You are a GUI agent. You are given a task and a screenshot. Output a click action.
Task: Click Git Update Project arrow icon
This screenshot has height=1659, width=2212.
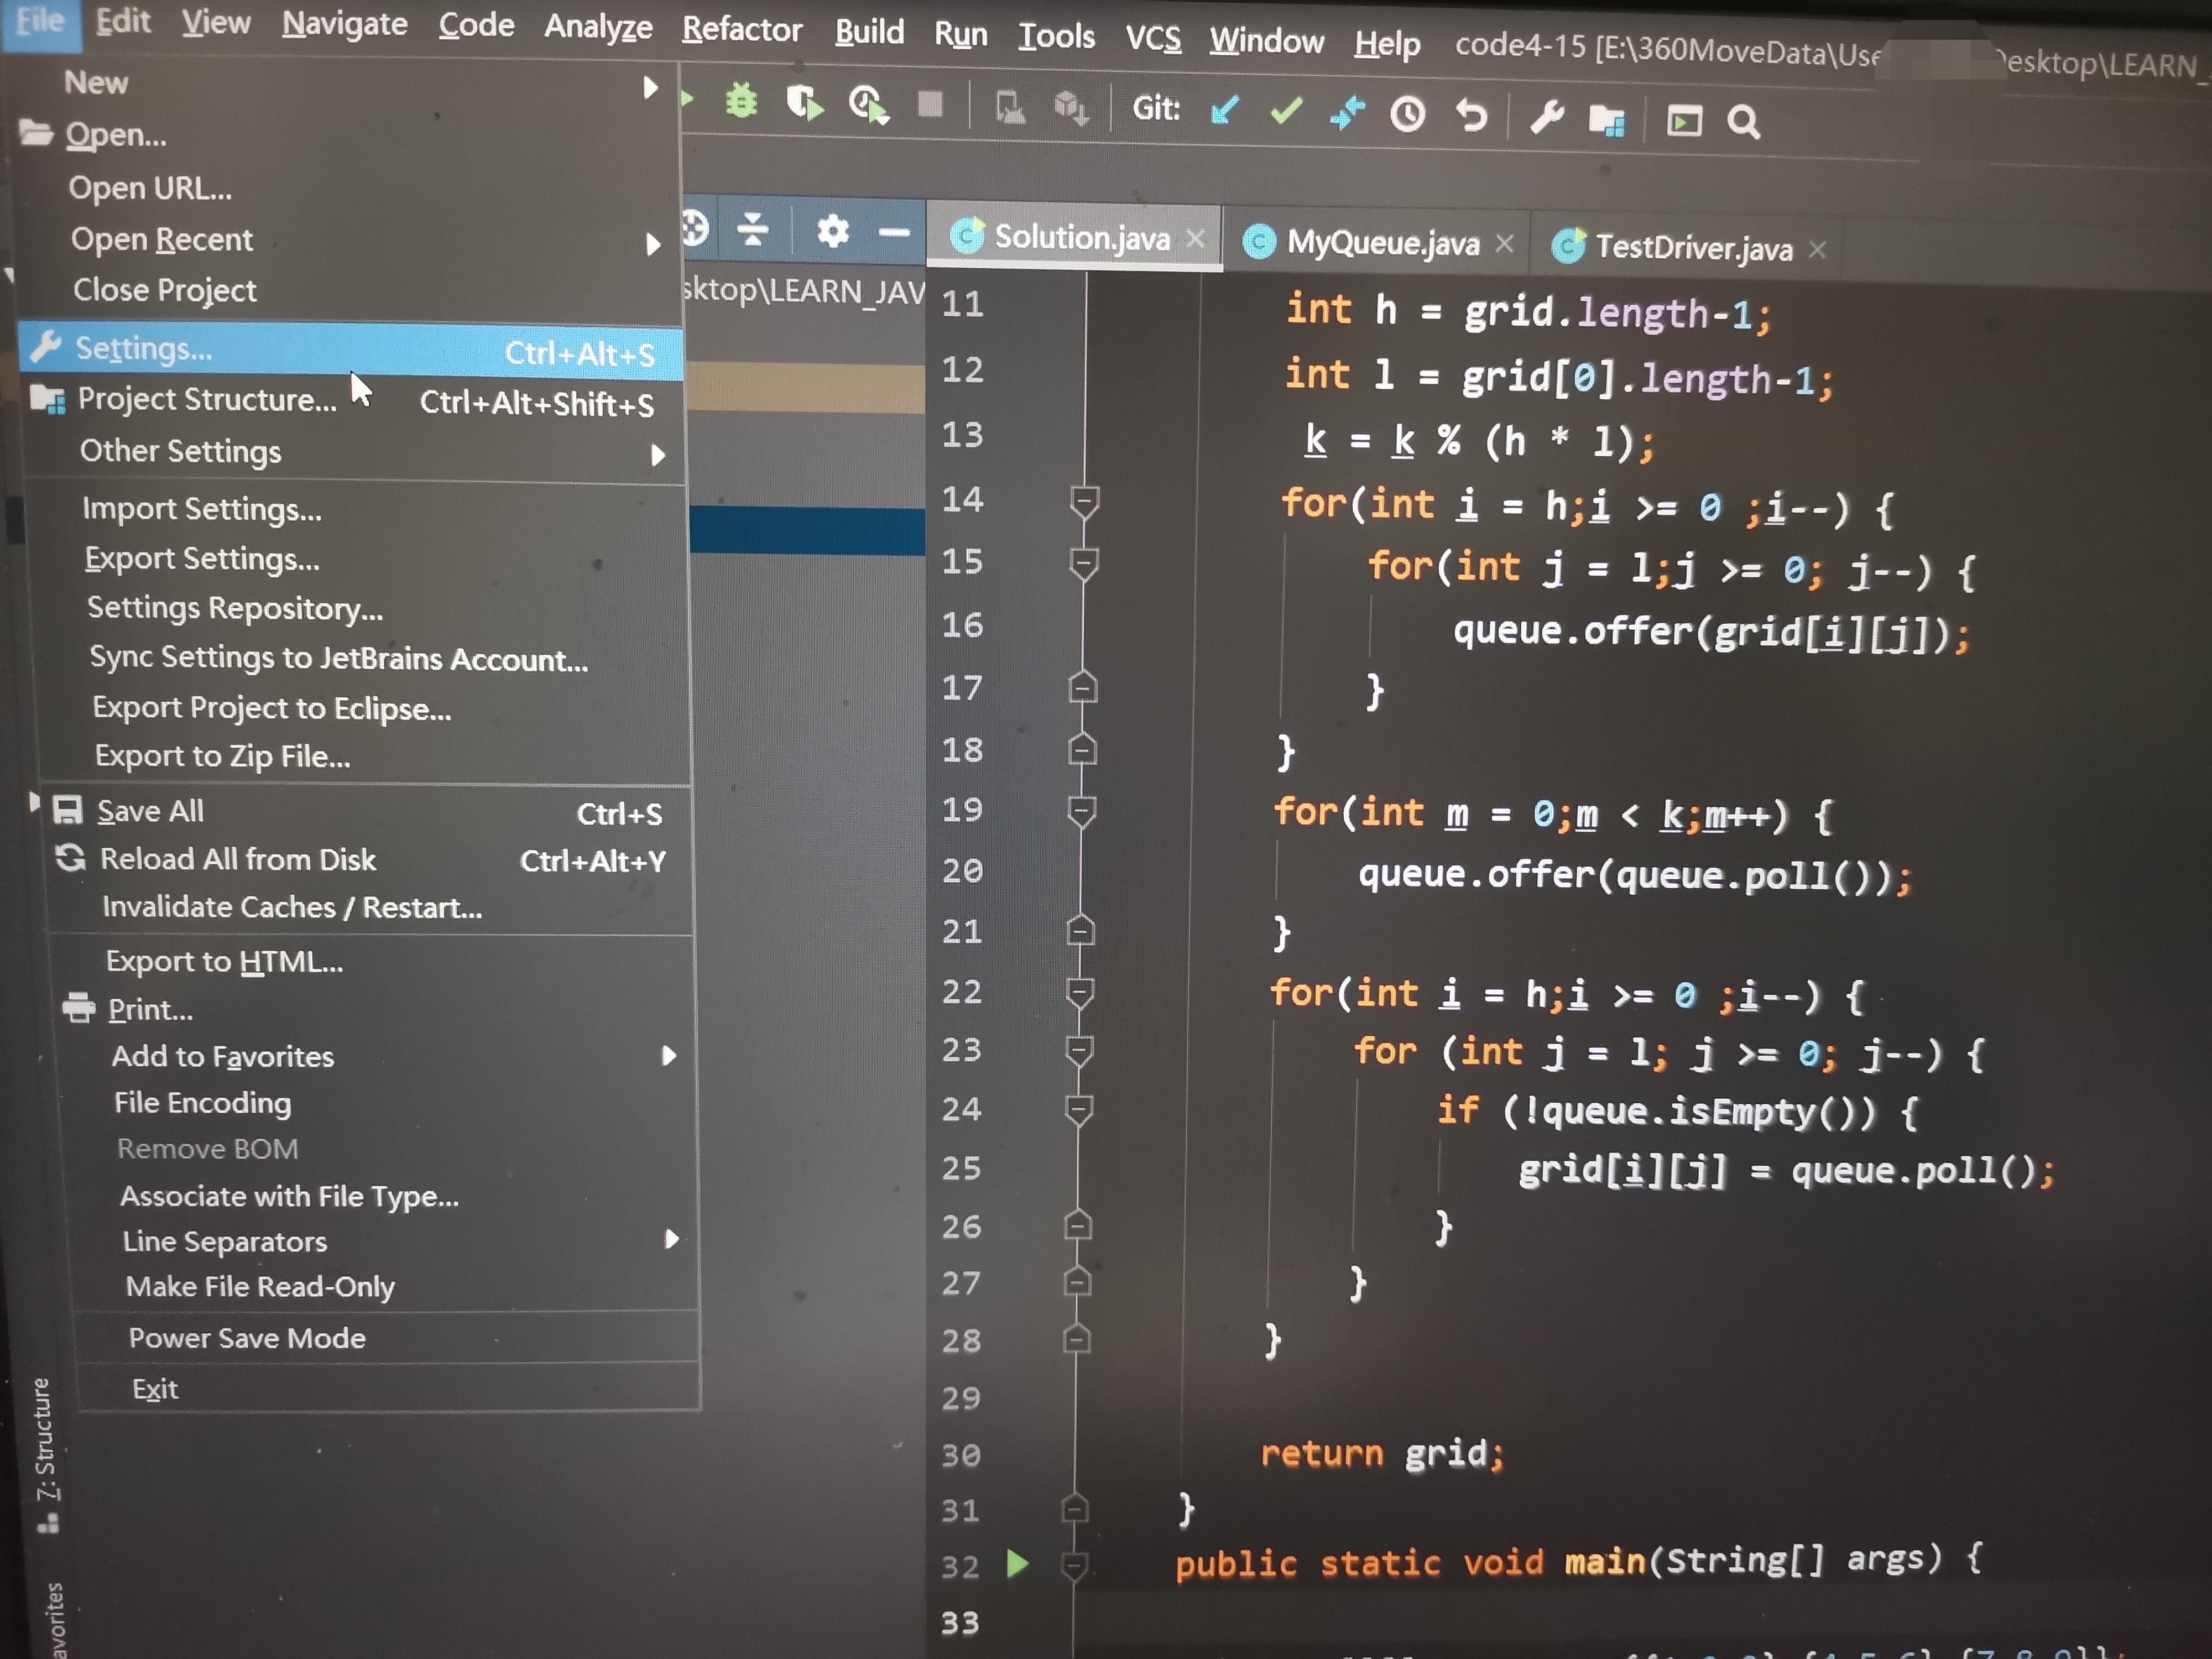click(x=1224, y=109)
